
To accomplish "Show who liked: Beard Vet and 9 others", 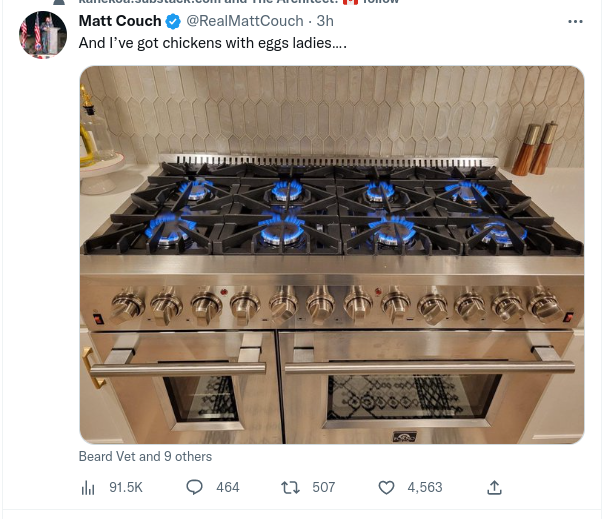I will click(x=145, y=456).
